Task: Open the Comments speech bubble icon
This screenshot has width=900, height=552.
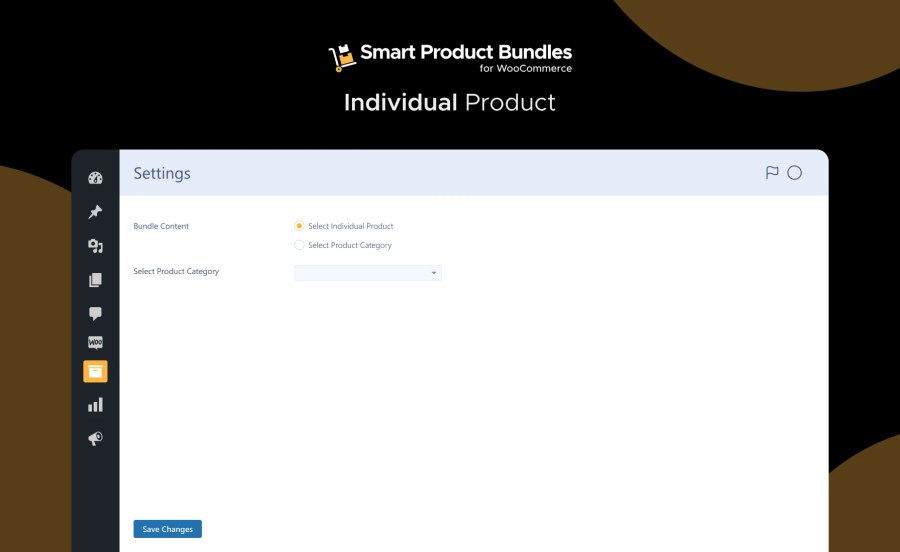Action: [95, 313]
